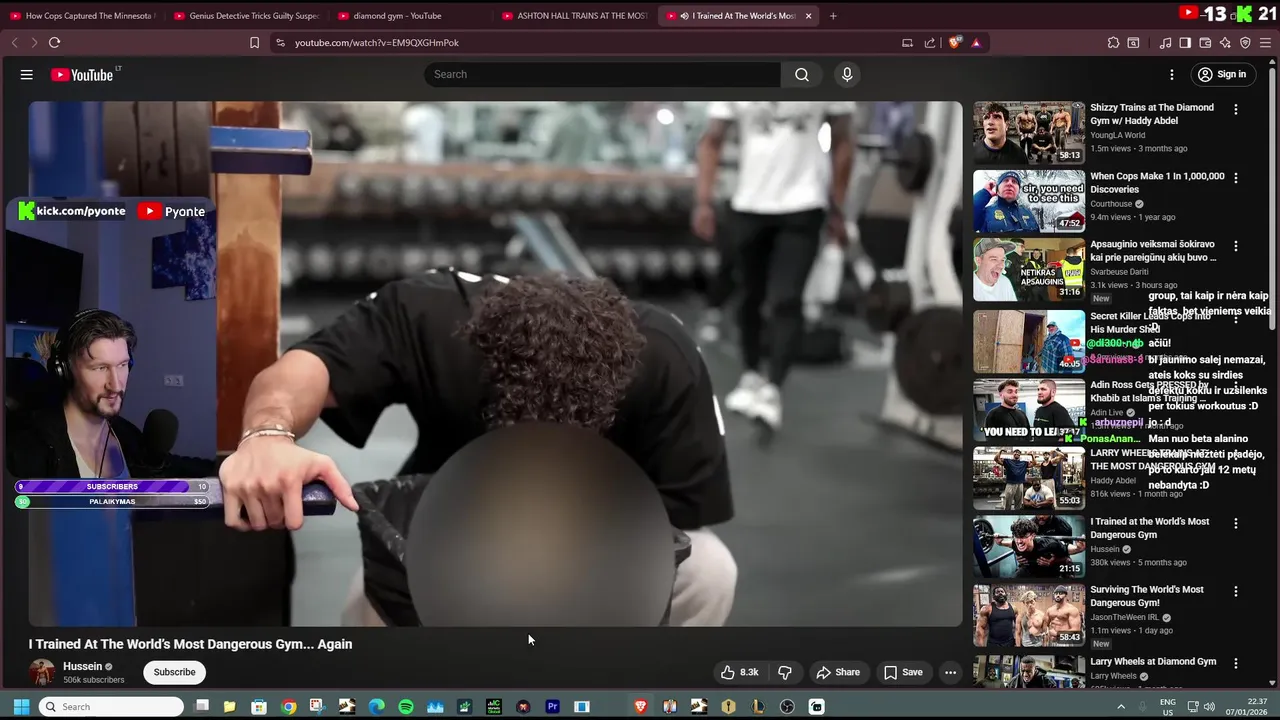
Task: Switch to the ASHTON HALL TRAINS tab
Action: pyautogui.click(x=574, y=16)
